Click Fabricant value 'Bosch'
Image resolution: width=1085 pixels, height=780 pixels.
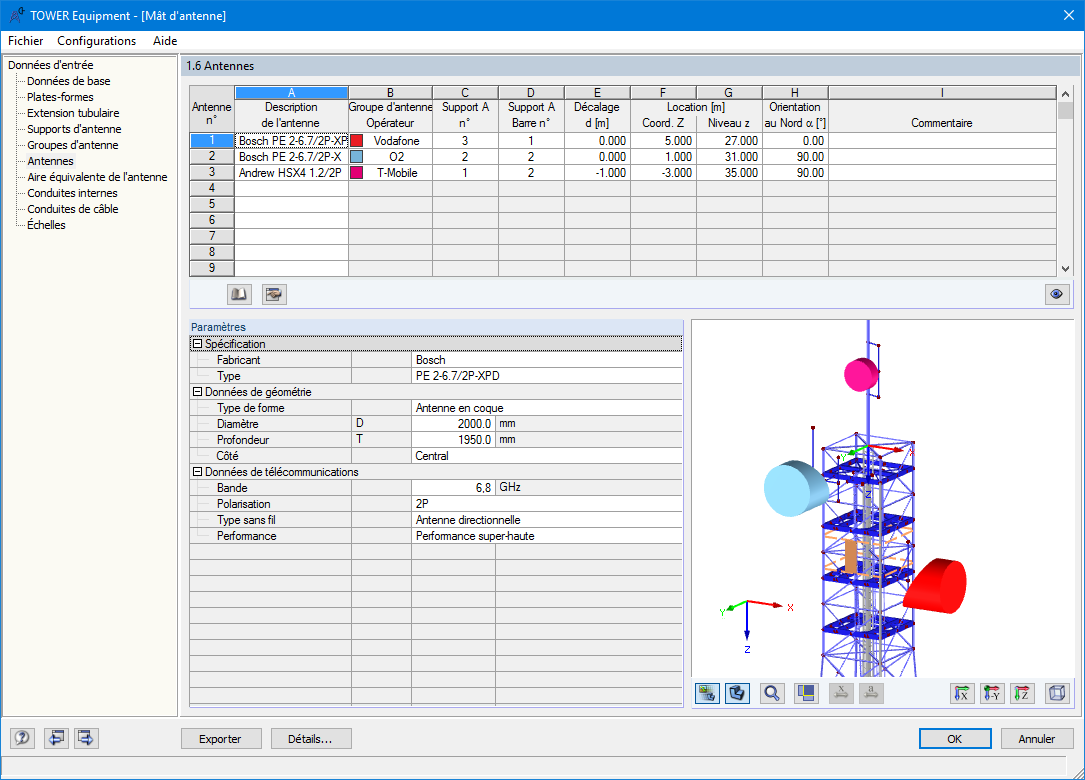pyautogui.click(x=547, y=360)
